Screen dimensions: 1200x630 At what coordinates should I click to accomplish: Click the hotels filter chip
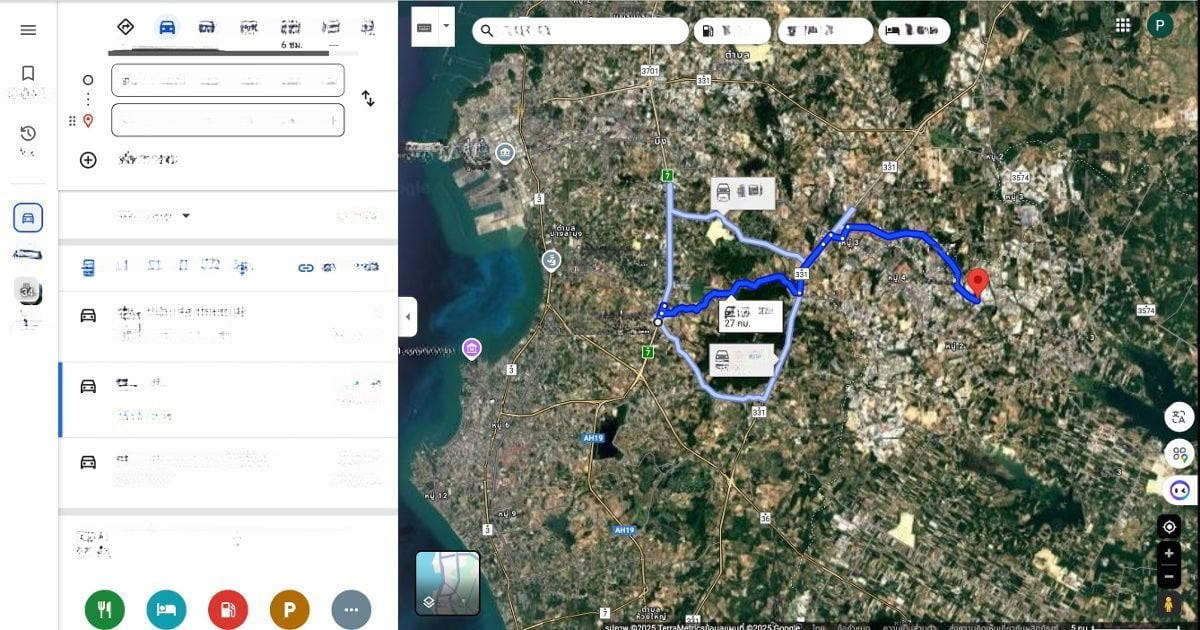coord(914,31)
